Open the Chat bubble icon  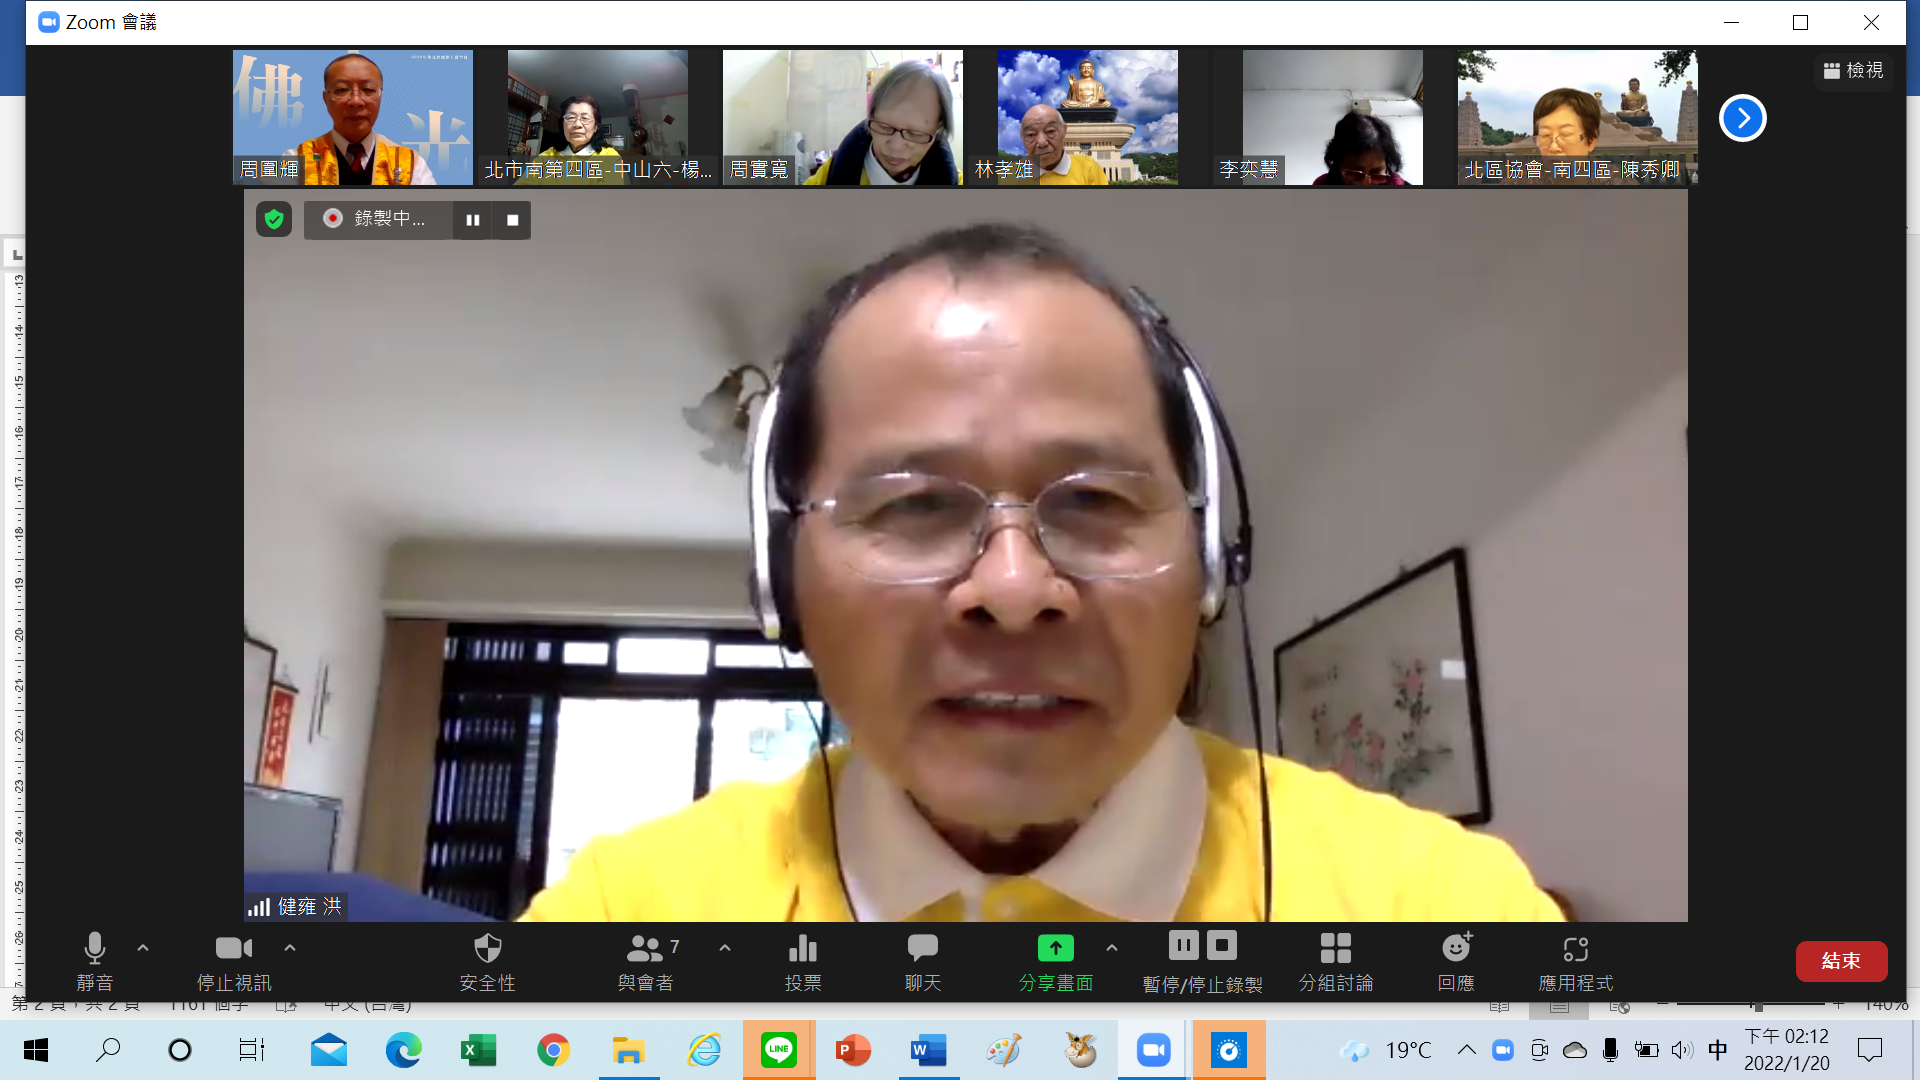tap(922, 948)
